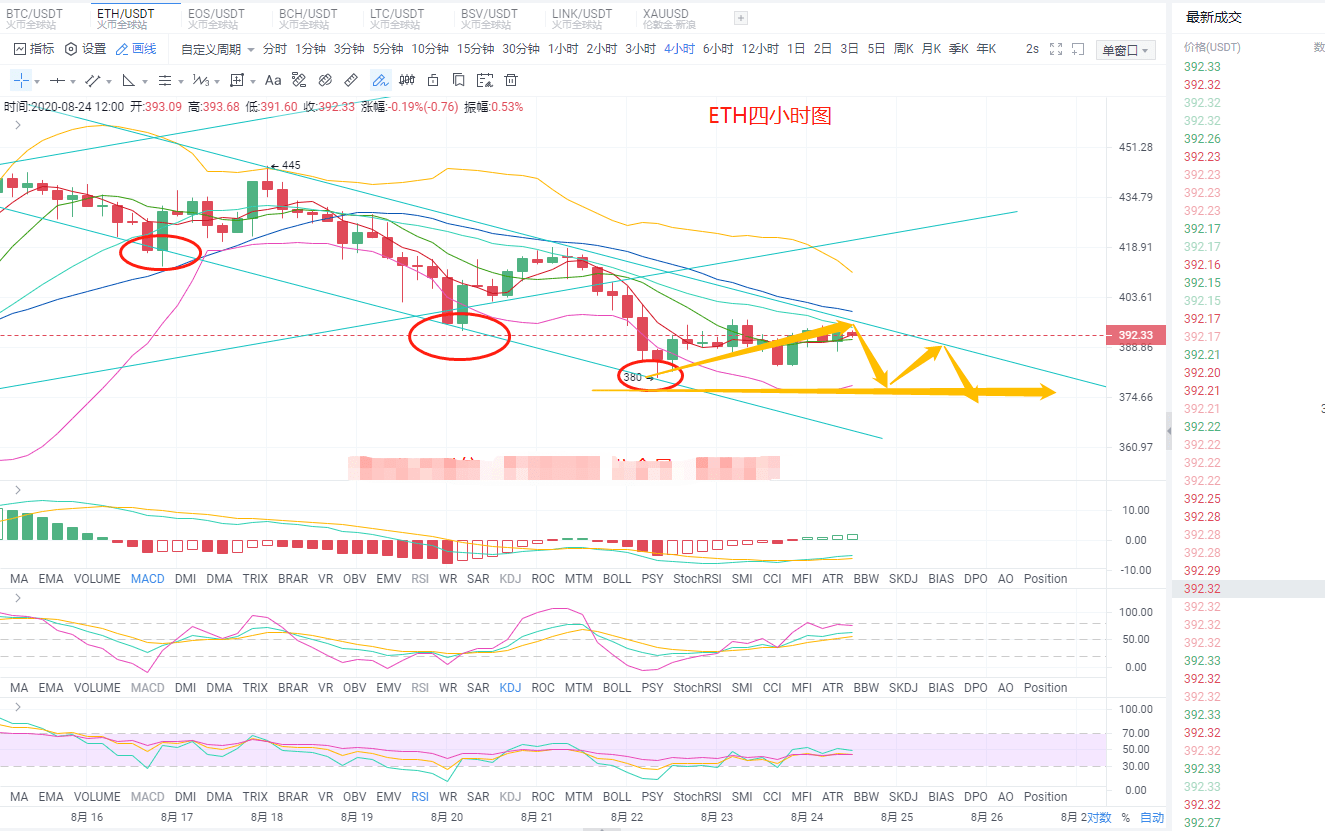Switch the MACD-highlighted indicator row to TRIX
The width and height of the screenshot is (1325, 831).
[x=255, y=579]
